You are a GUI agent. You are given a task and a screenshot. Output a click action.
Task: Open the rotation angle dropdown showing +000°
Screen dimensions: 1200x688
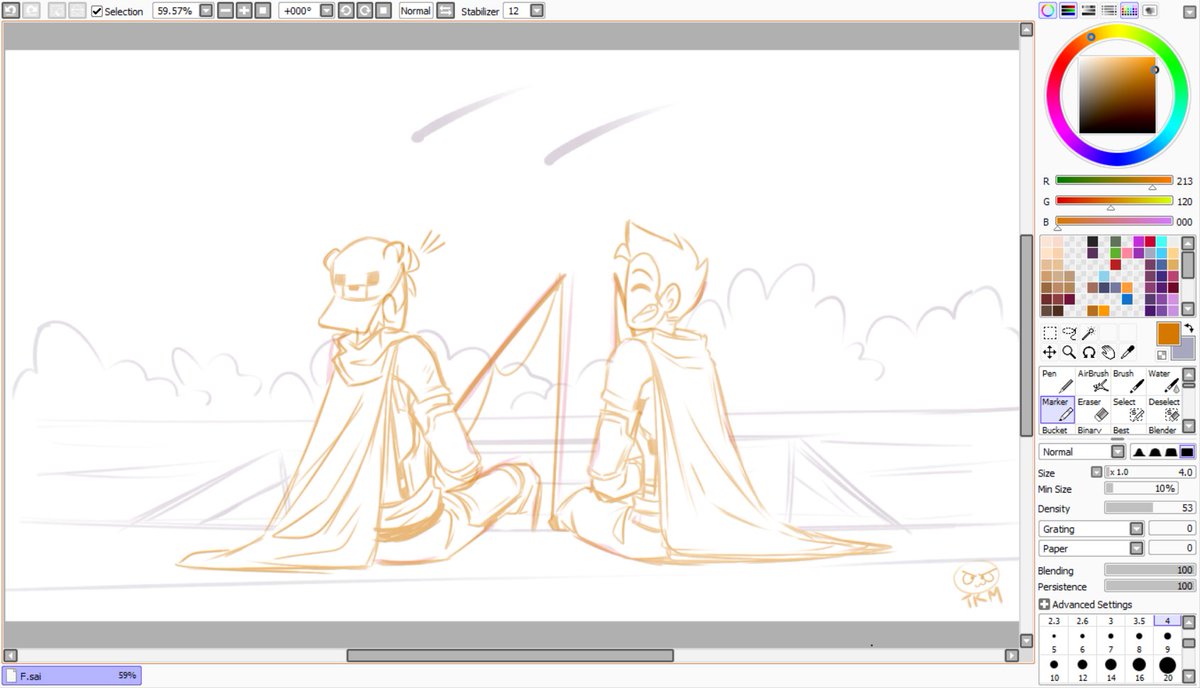[326, 10]
